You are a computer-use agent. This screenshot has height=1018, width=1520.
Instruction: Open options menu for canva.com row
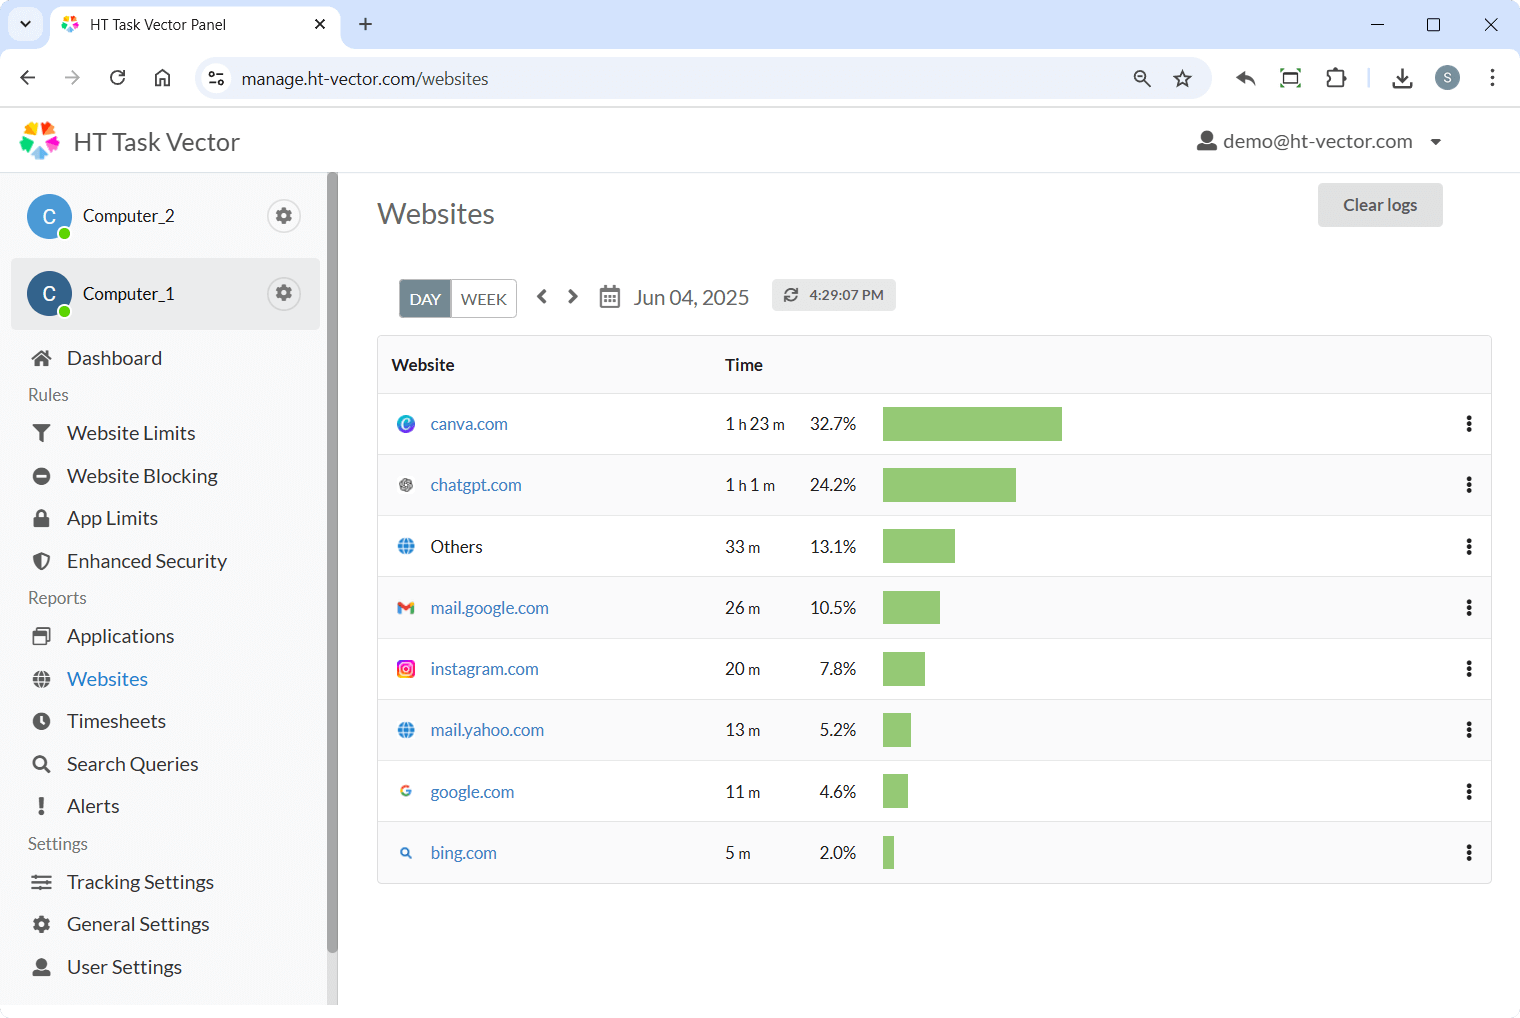[1469, 424]
